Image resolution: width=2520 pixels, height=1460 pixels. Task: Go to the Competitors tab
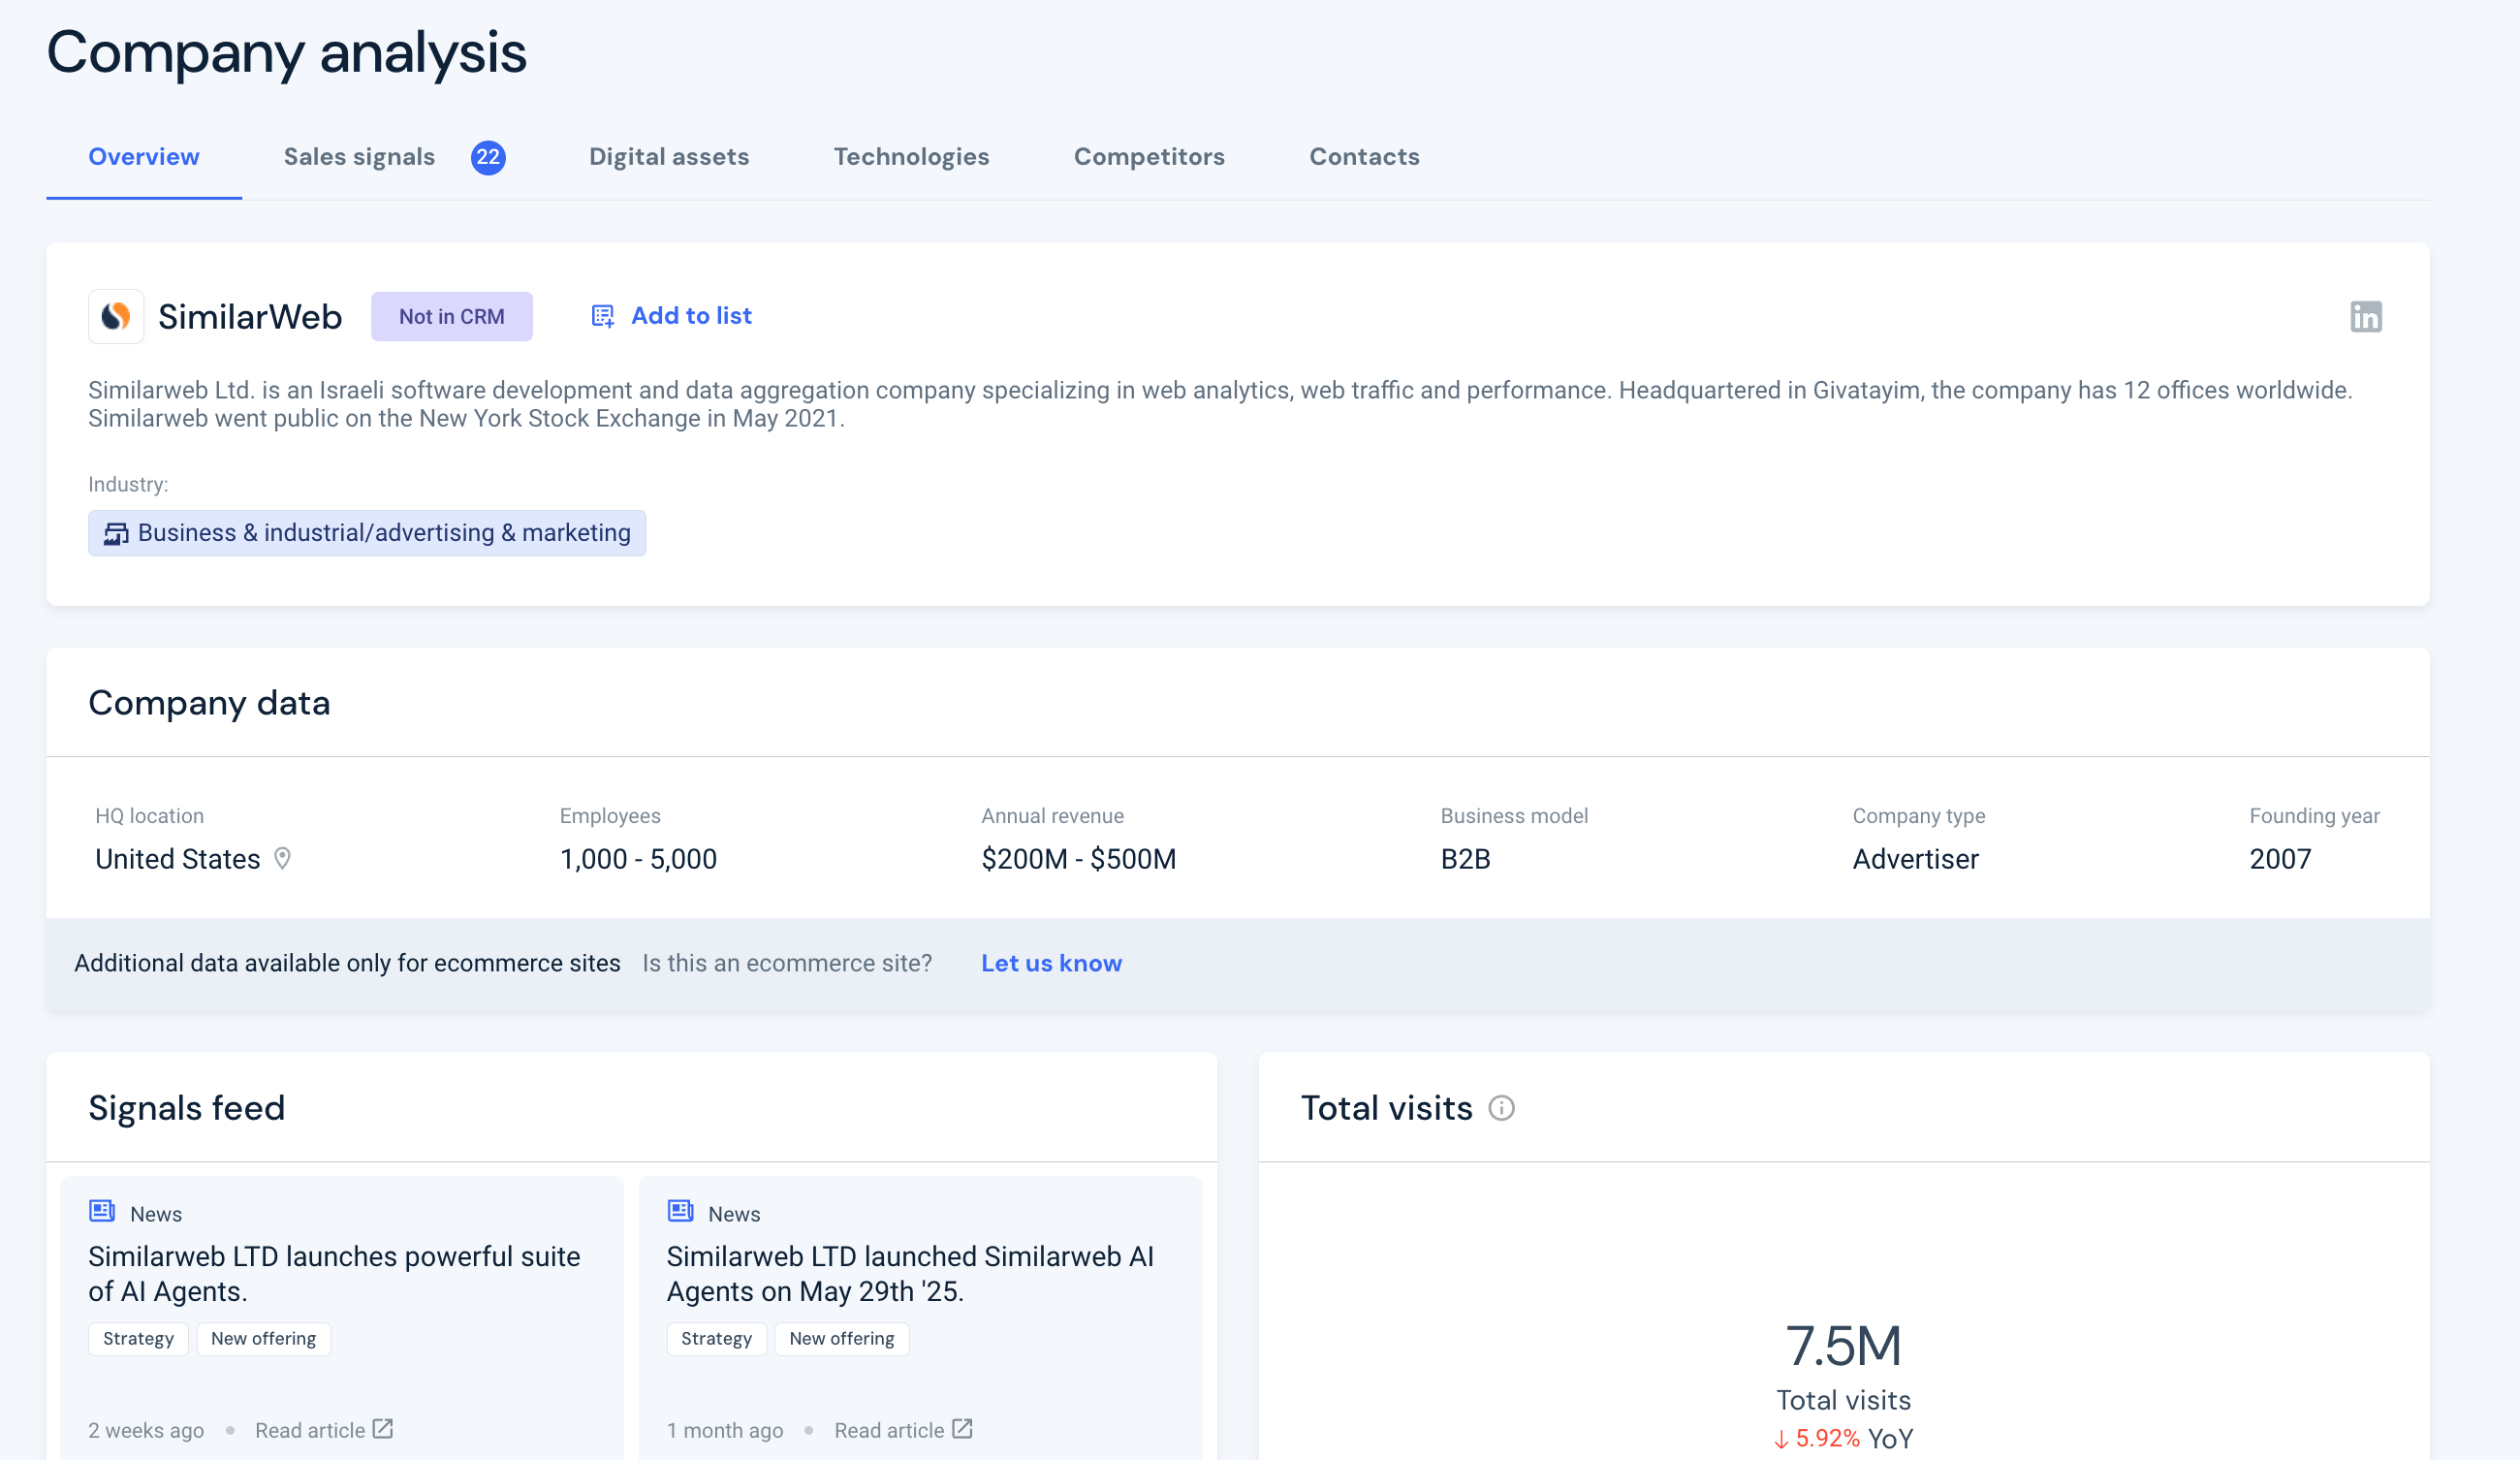(1149, 157)
